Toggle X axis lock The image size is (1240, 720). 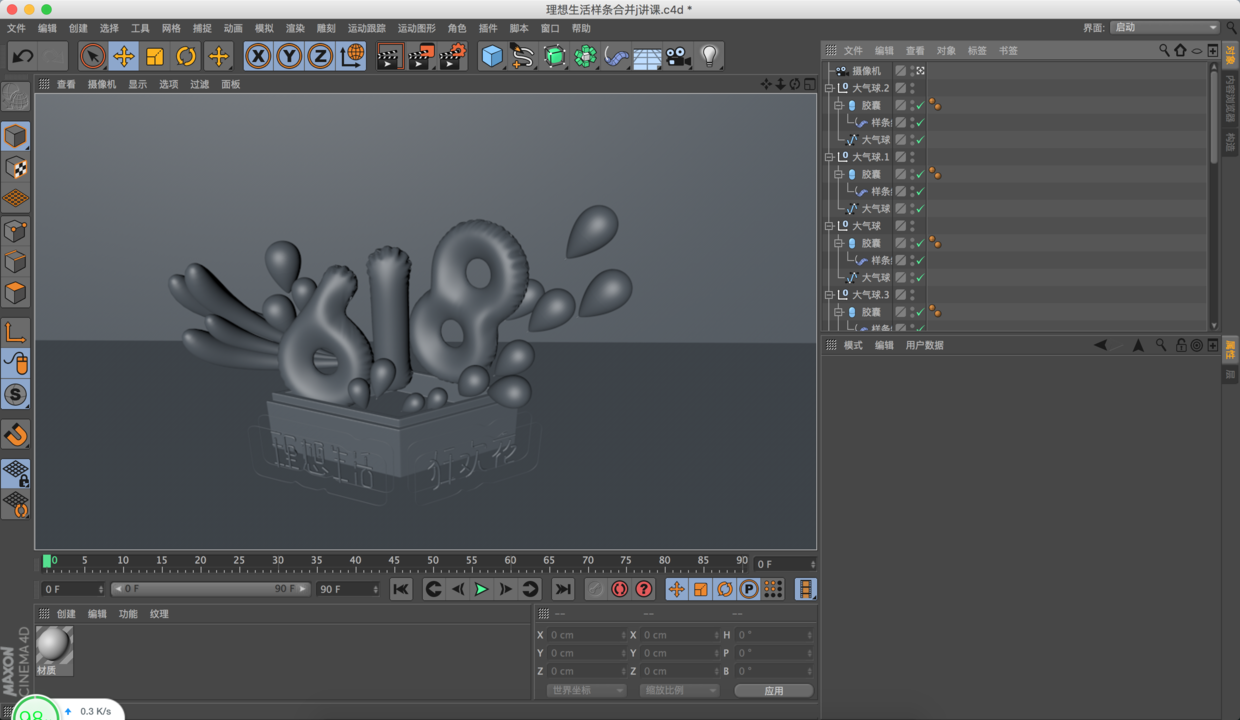tap(258, 56)
